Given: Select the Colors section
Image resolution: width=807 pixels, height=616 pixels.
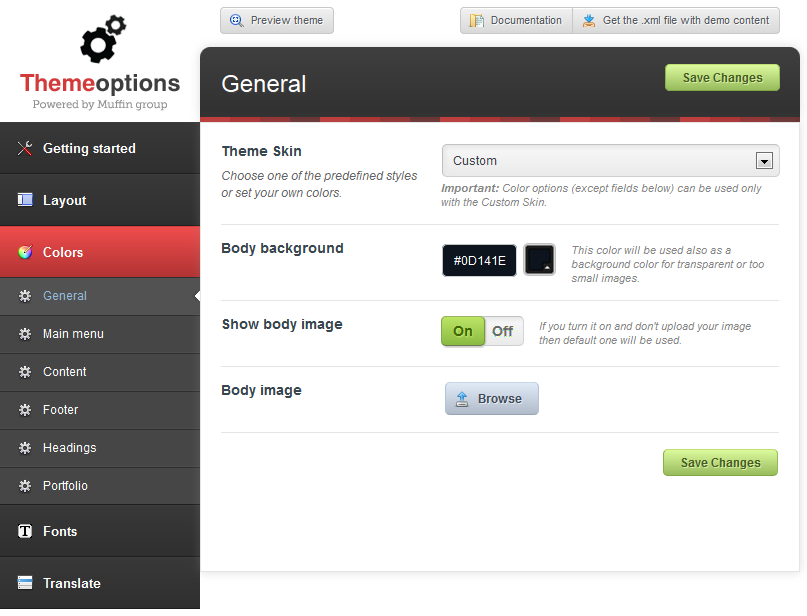Looking at the screenshot, I should coord(100,252).
